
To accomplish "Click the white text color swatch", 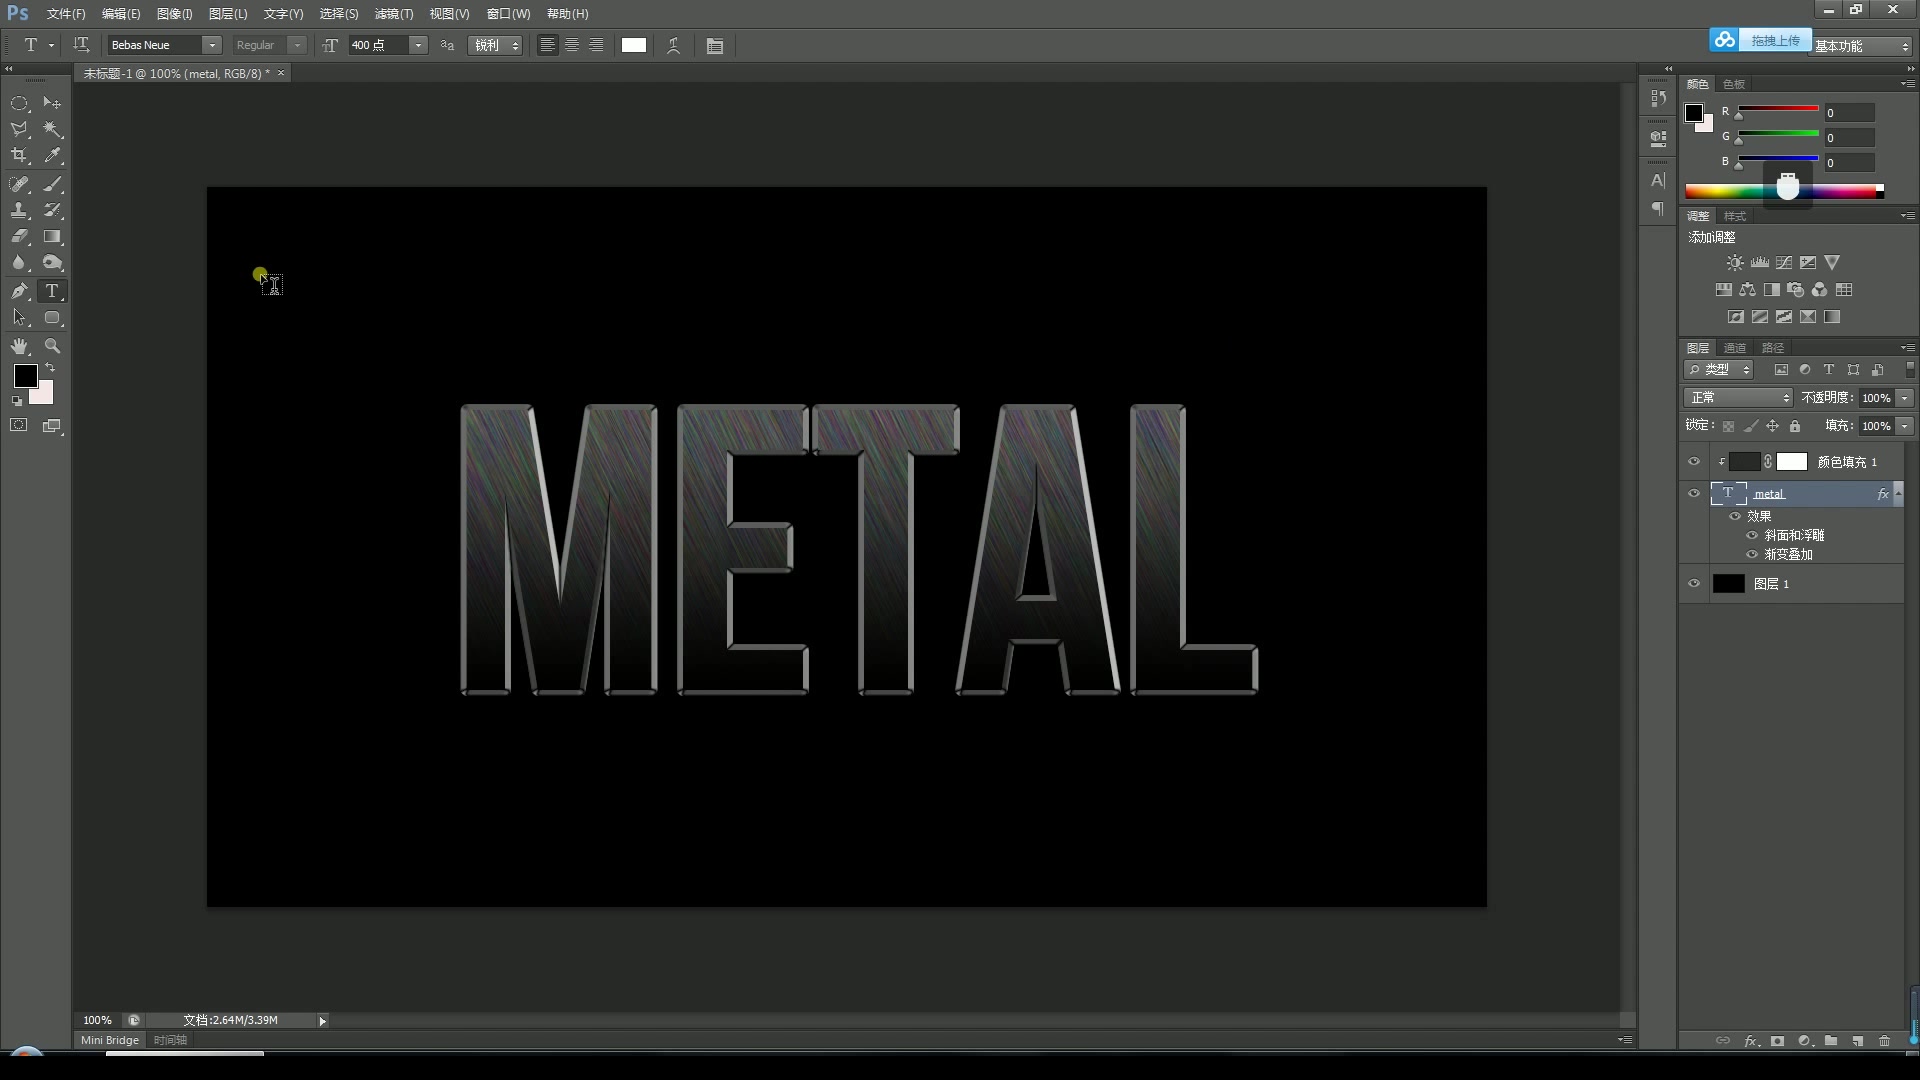I will [x=634, y=46].
